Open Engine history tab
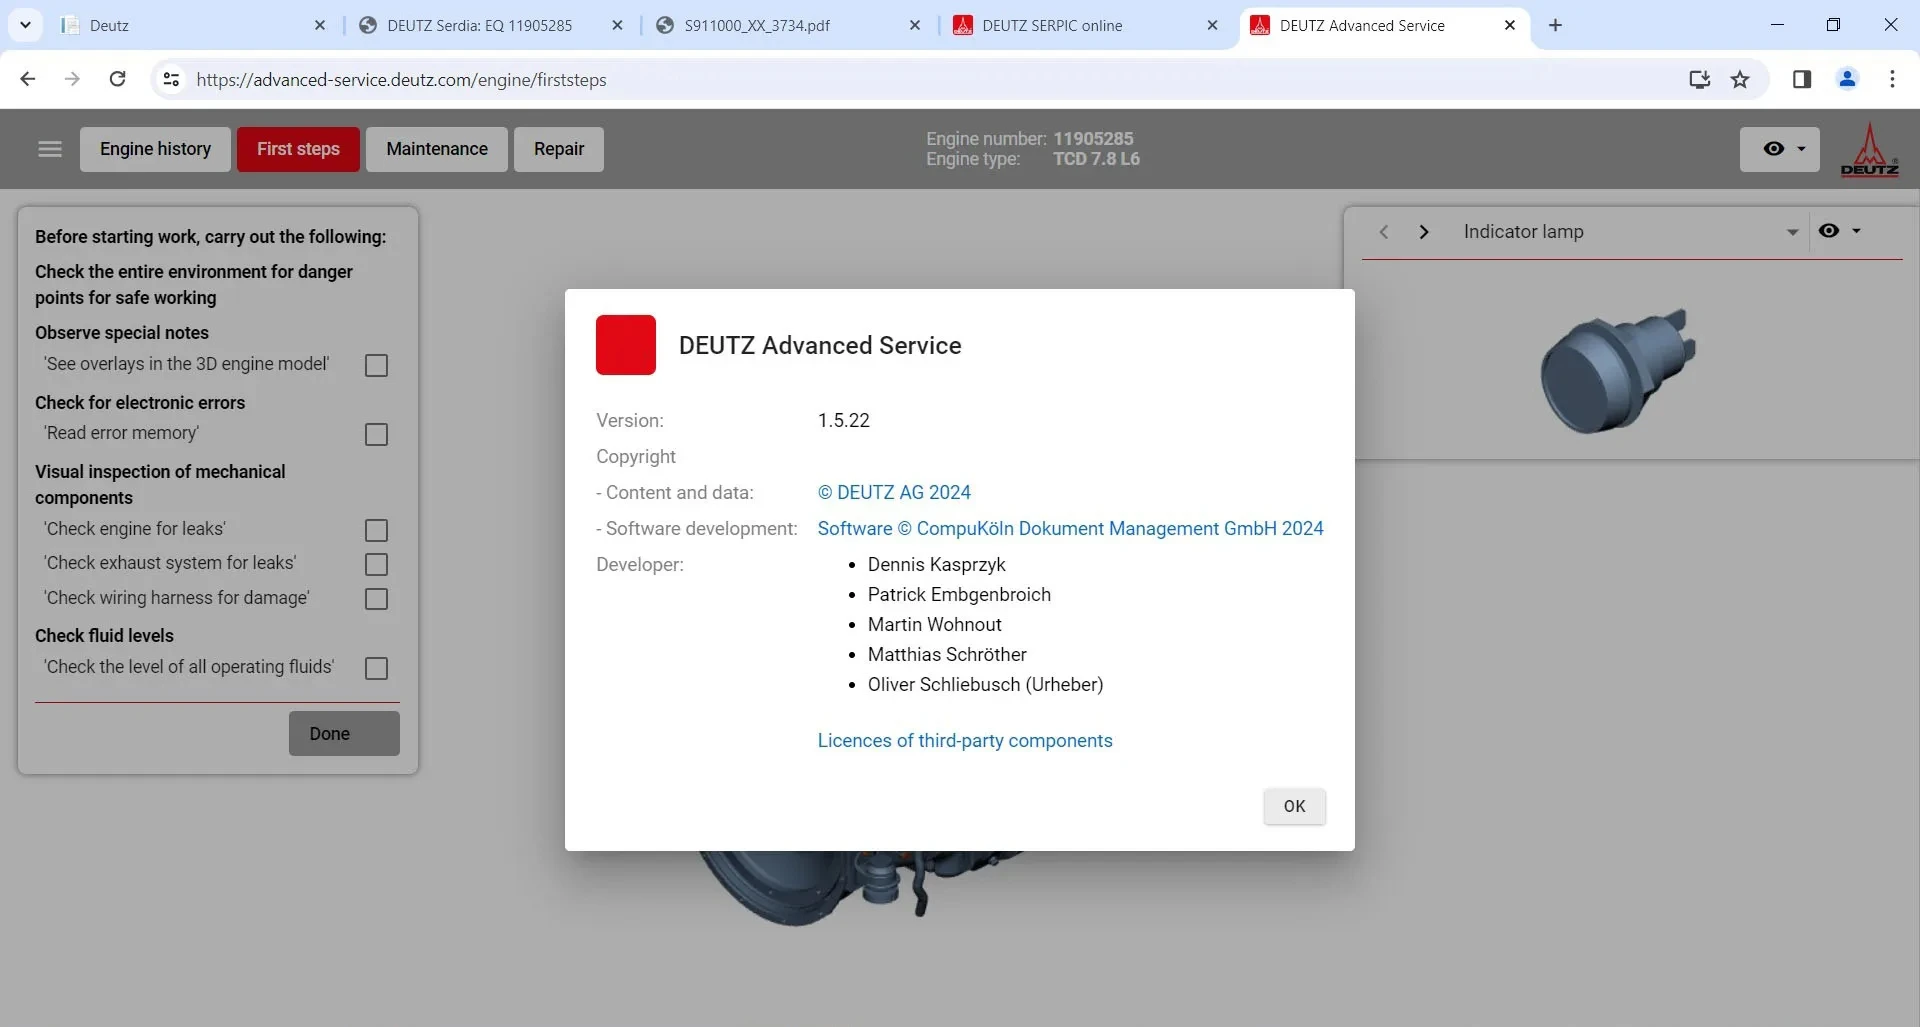This screenshot has height=1027, width=1920. [155, 149]
